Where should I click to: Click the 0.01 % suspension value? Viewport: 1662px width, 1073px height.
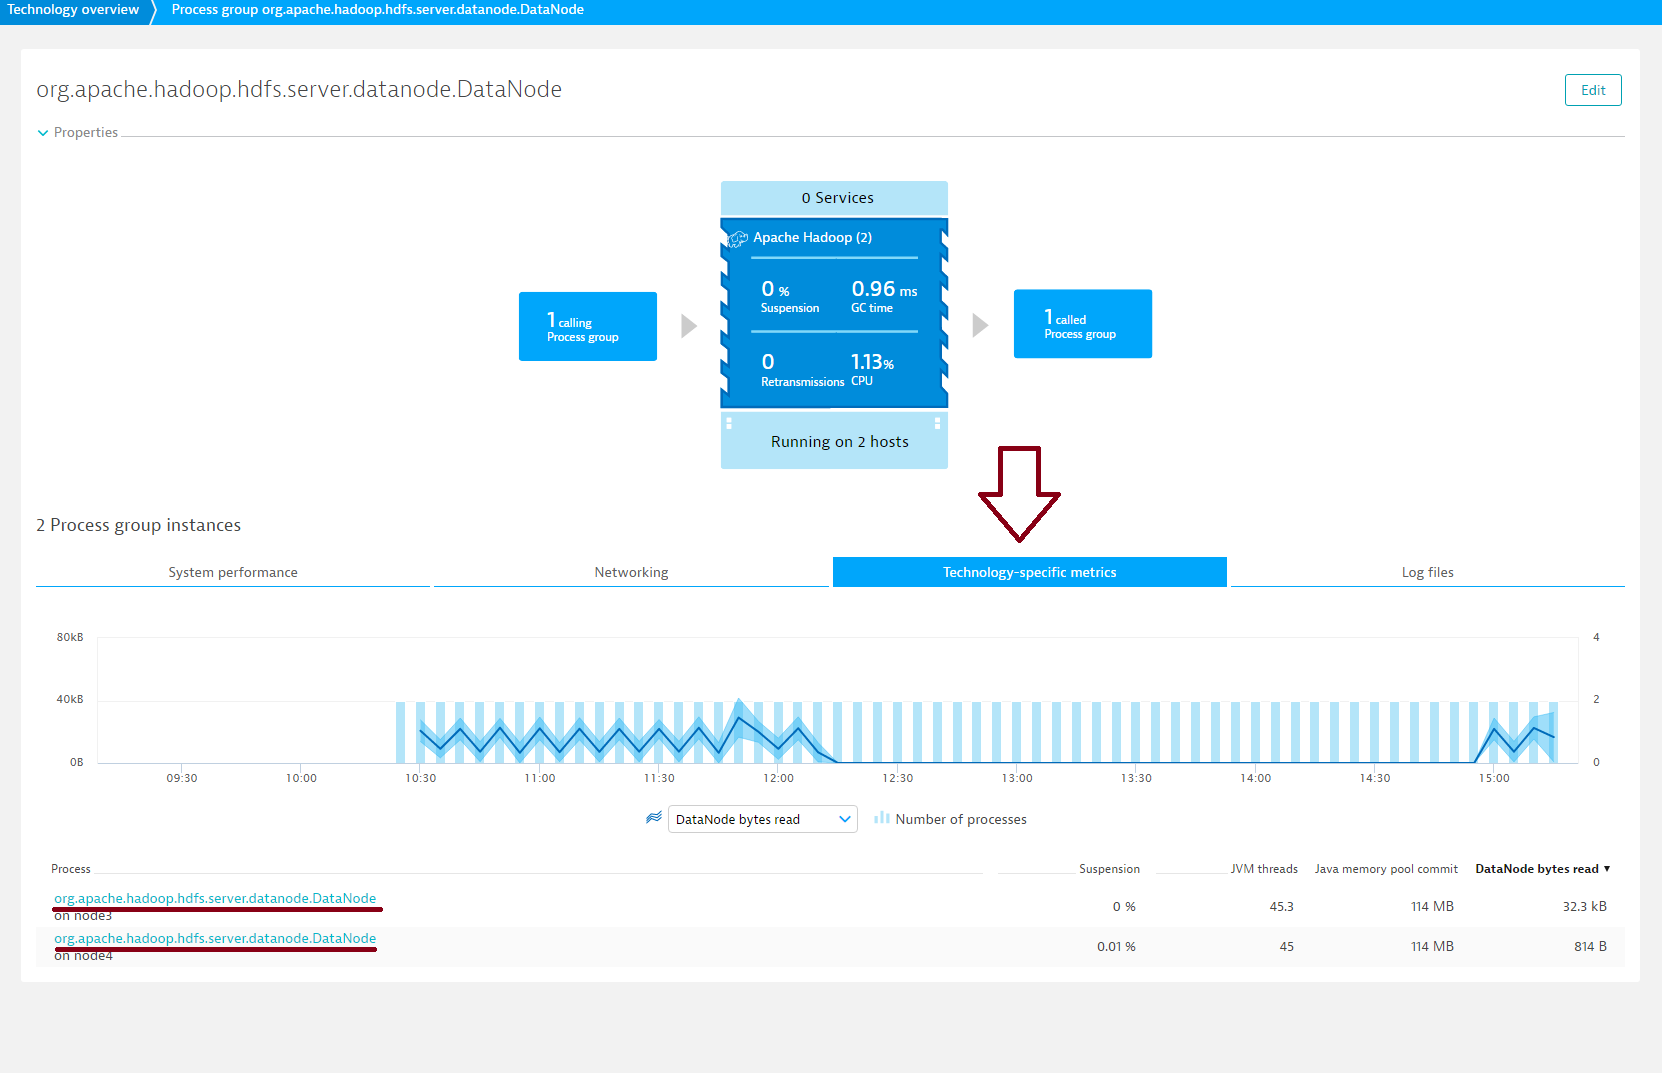[x=1116, y=946]
